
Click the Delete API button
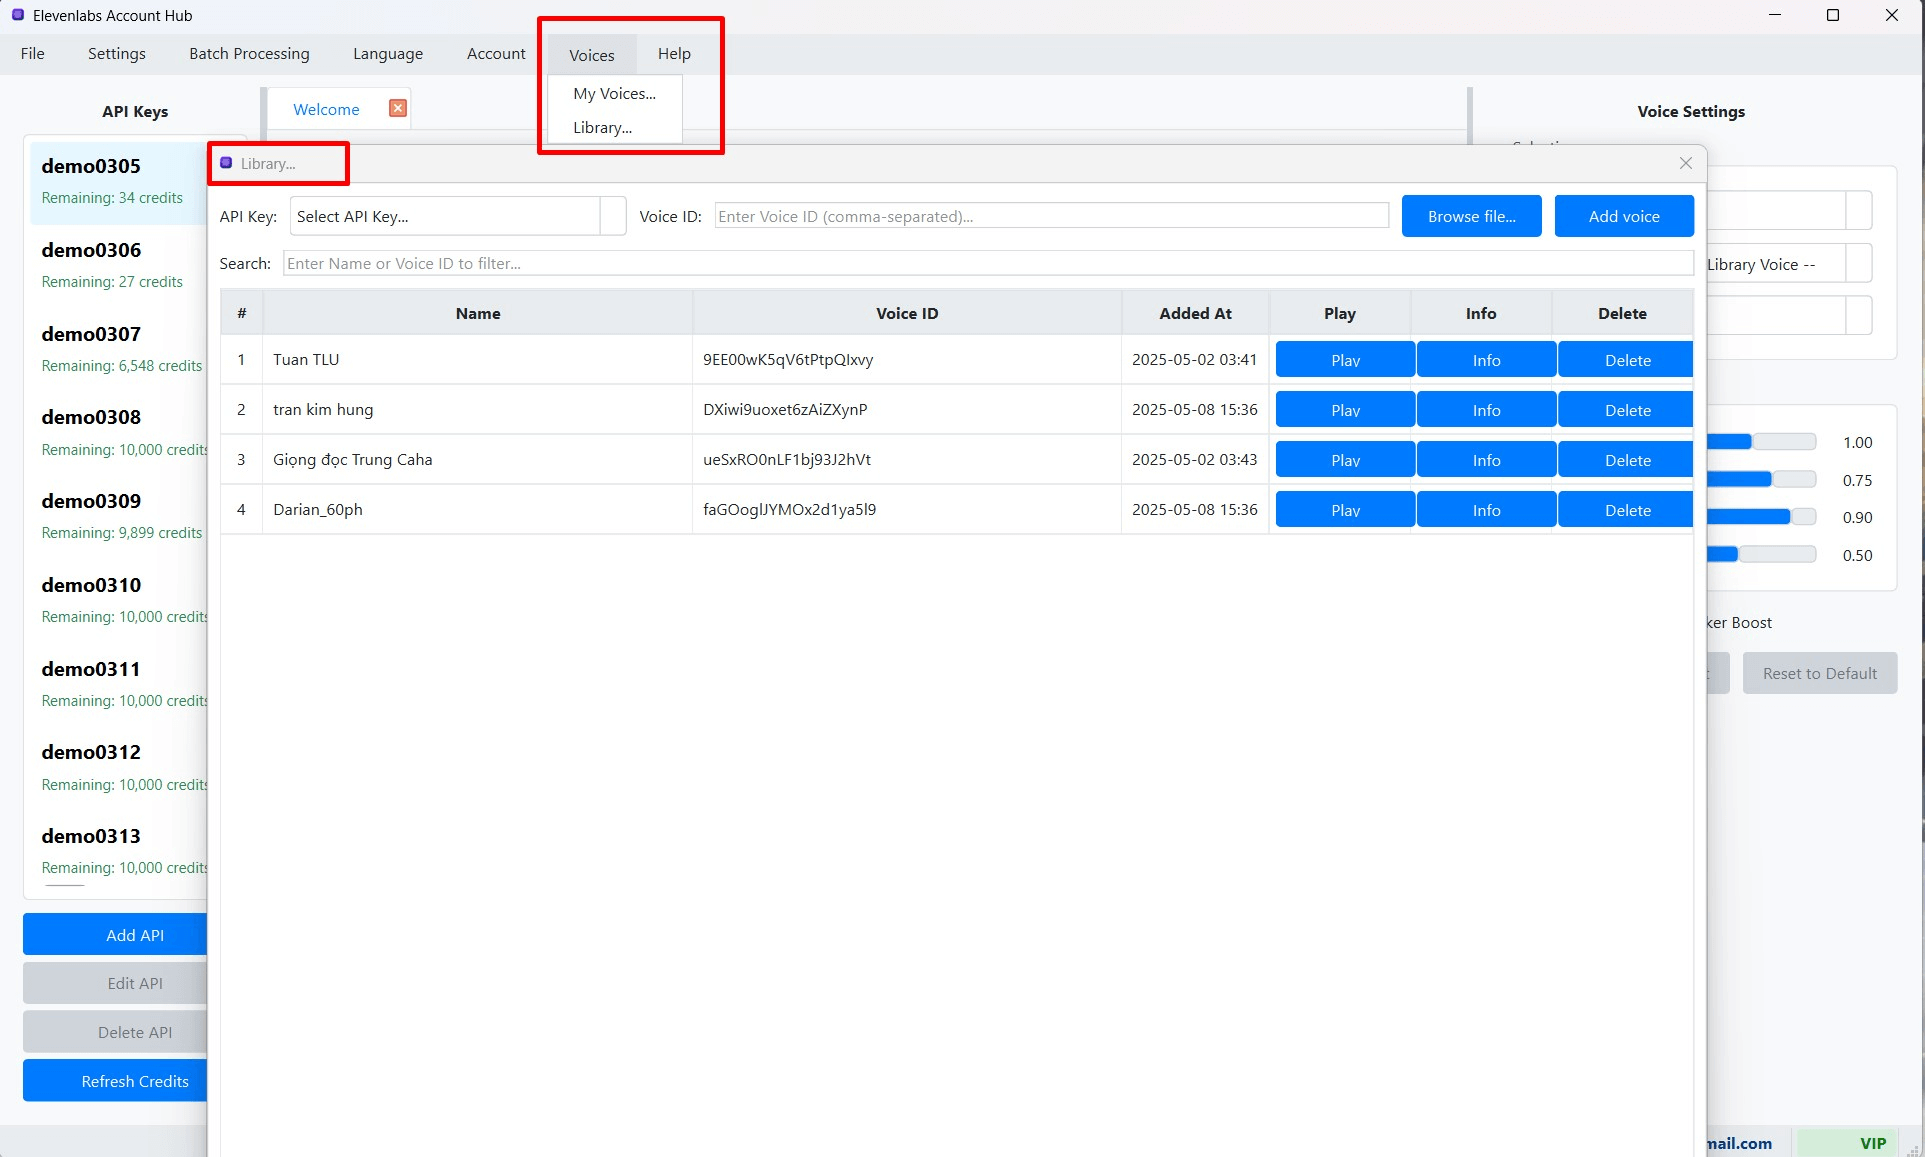[x=115, y=1032]
